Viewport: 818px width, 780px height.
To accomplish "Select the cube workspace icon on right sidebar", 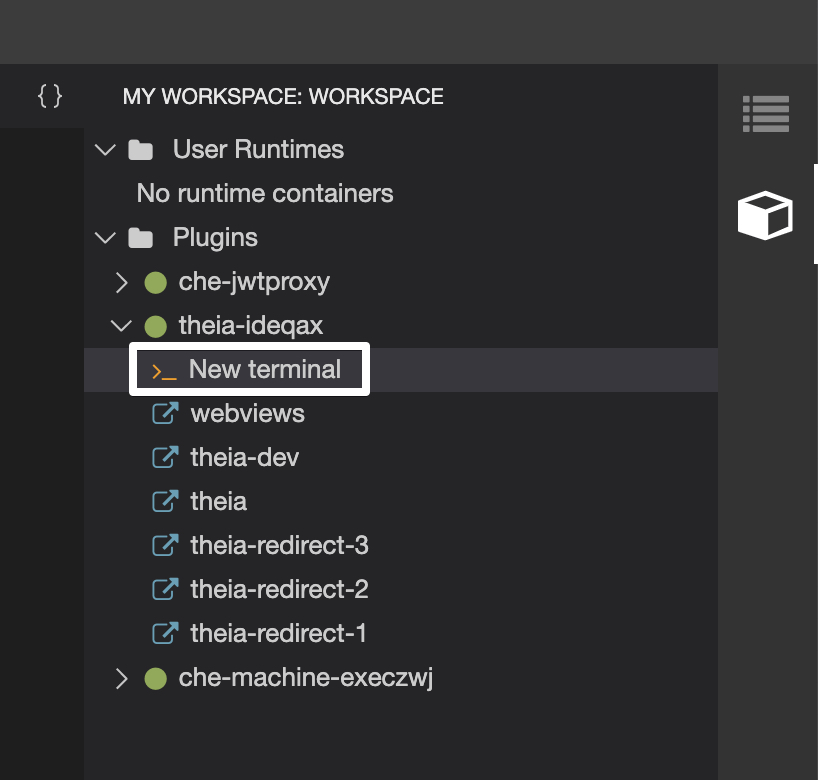I will point(765,214).
